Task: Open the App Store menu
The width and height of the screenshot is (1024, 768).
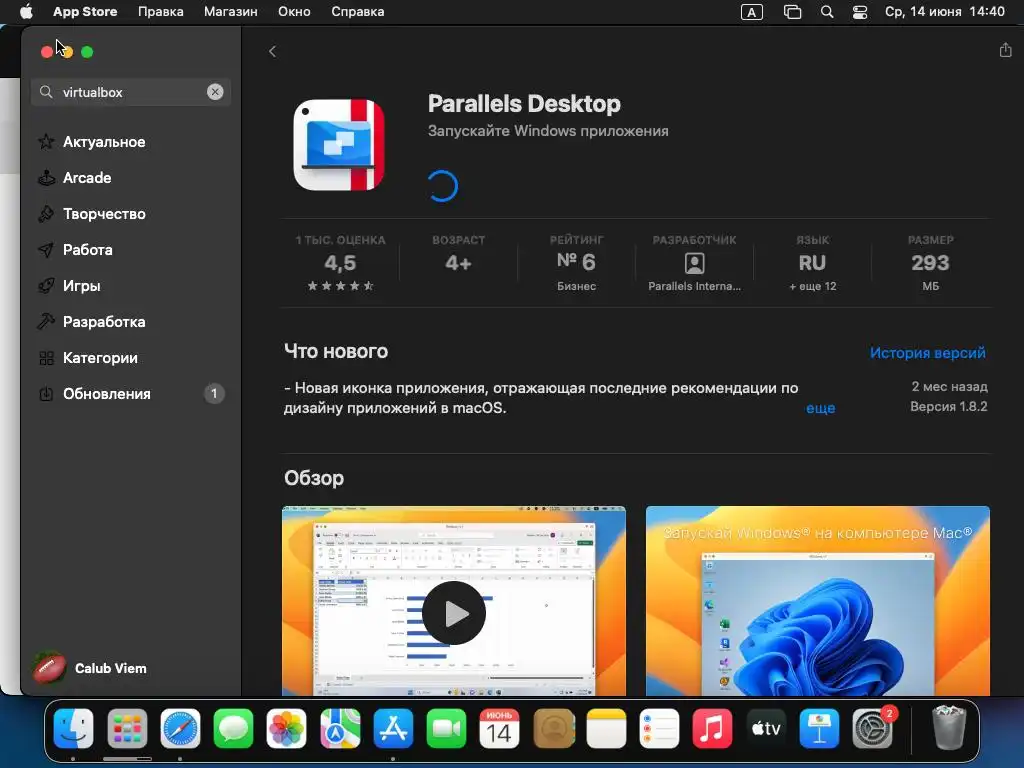Action: (x=85, y=12)
